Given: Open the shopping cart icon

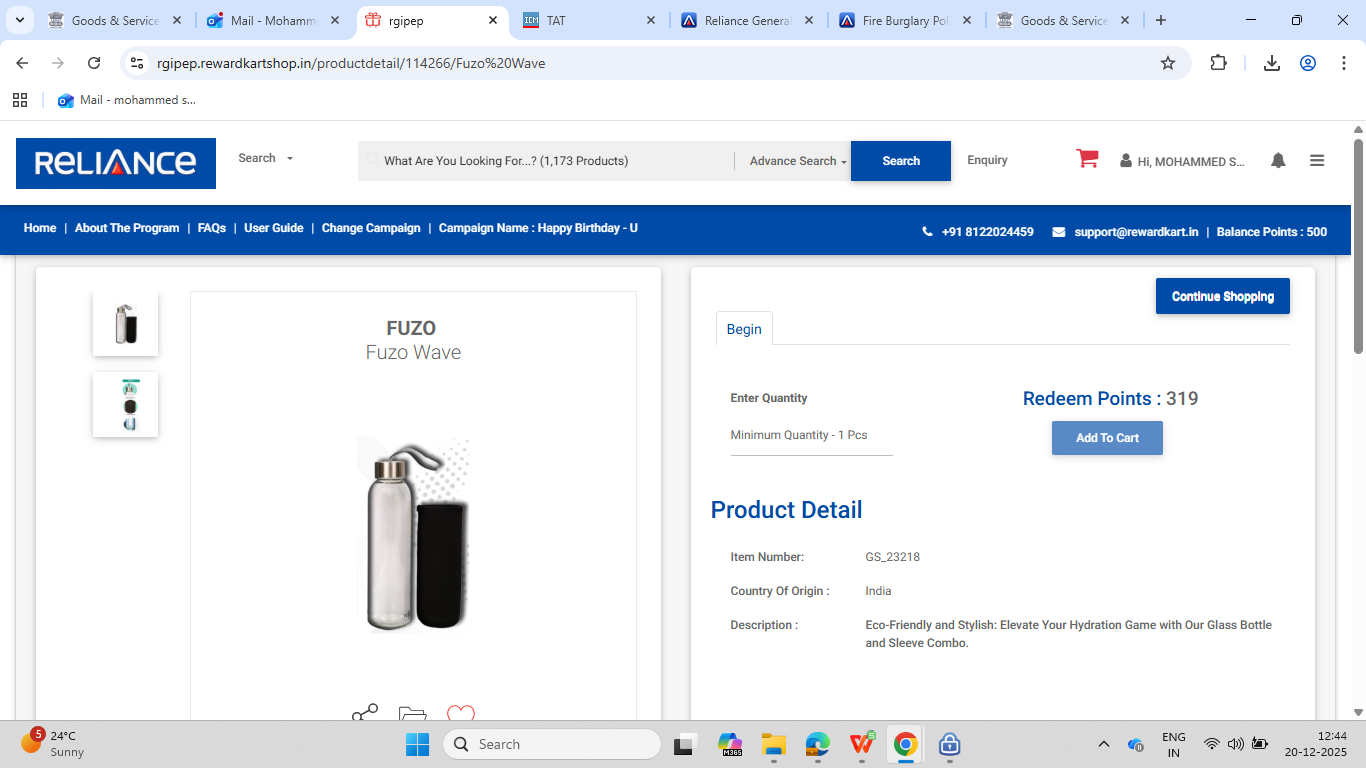Looking at the screenshot, I should pyautogui.click(x=1087, y=159).
